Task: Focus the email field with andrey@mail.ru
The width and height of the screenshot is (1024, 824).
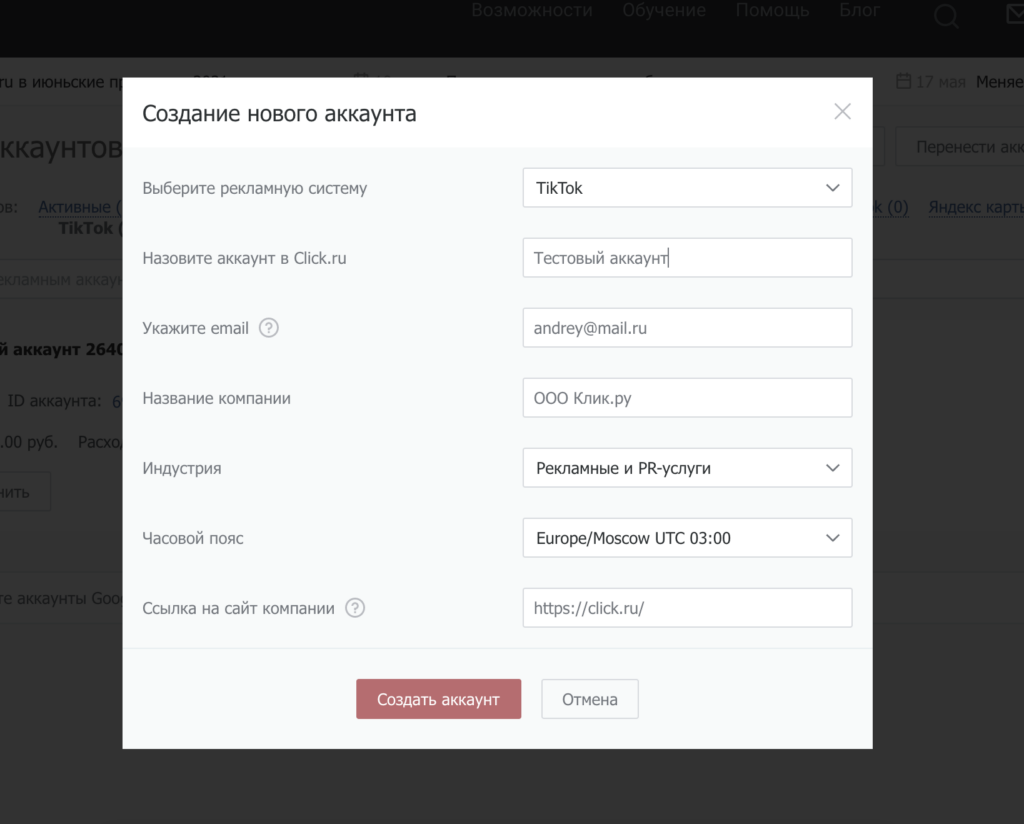Action: point(687,328)
